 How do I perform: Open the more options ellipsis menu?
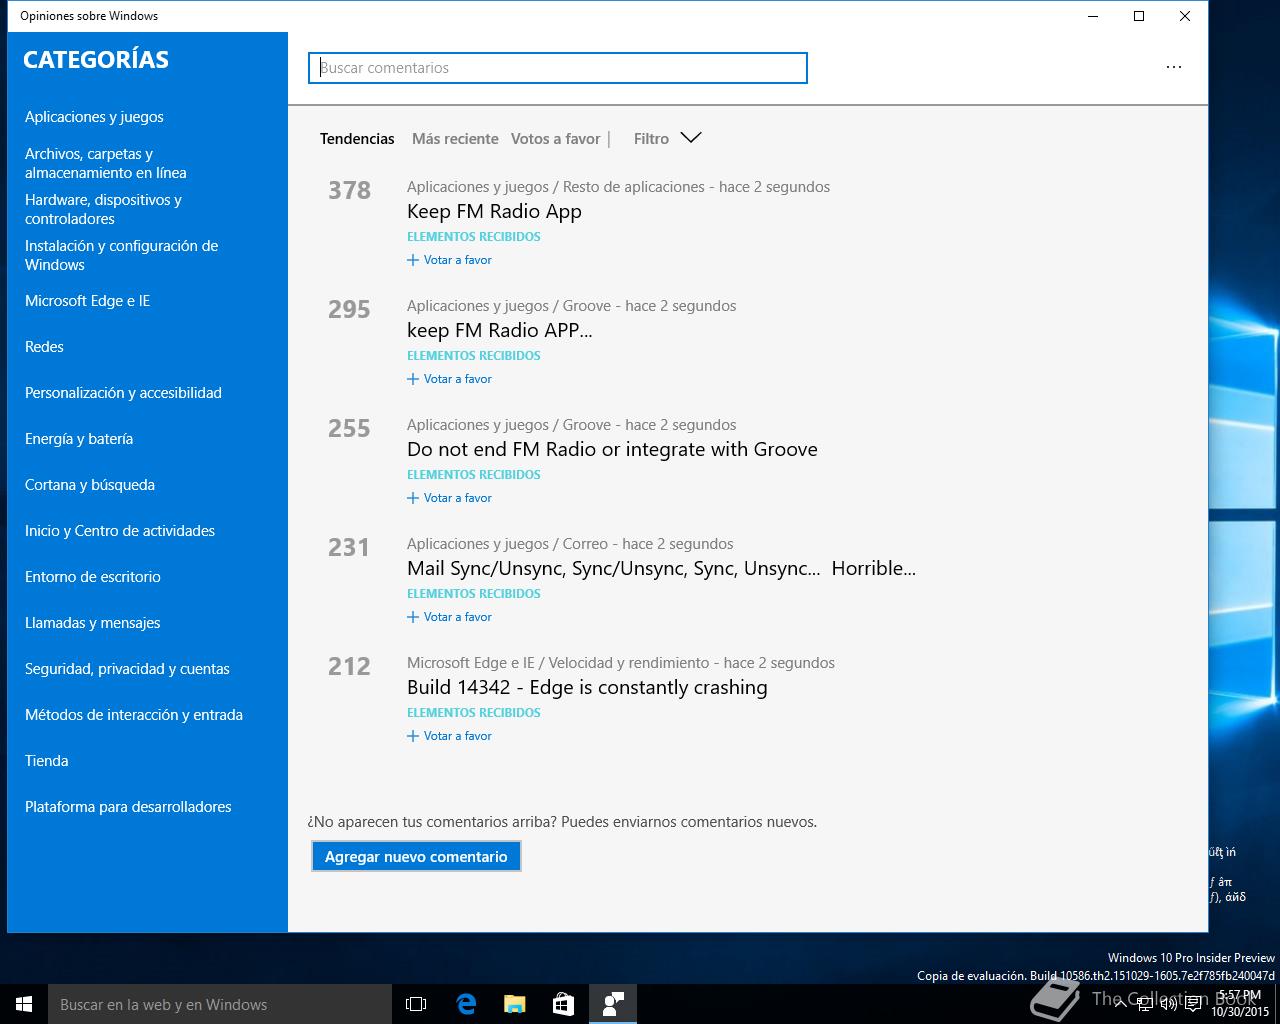pyautogui.click(x=1173, y=67)
